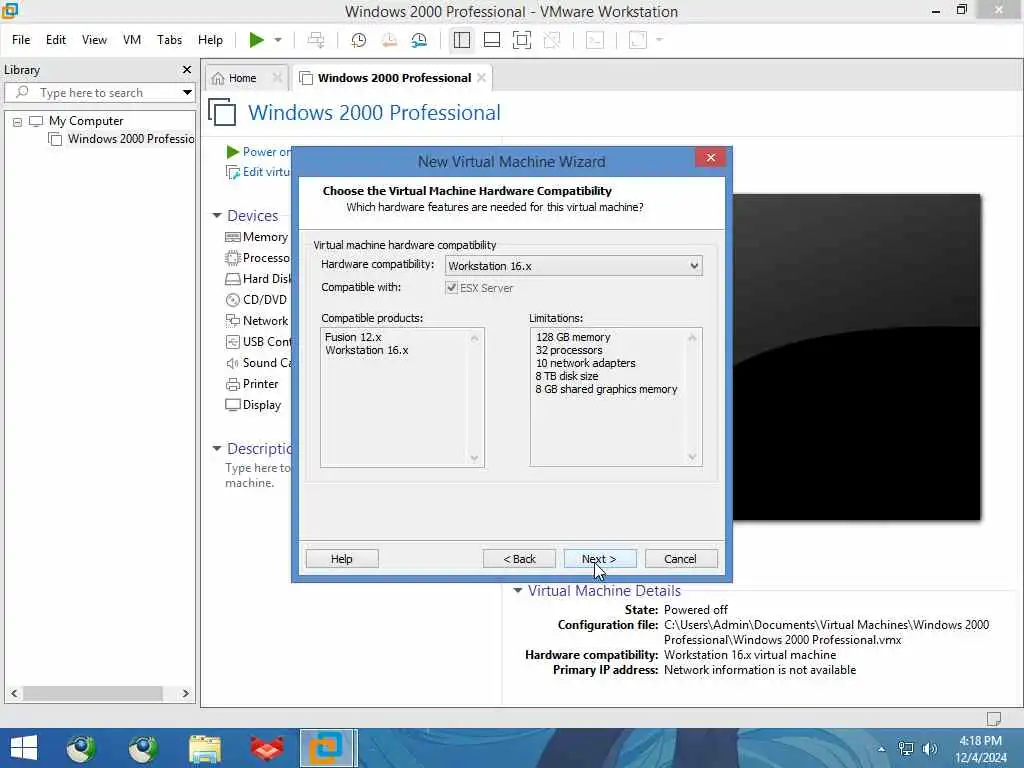Open the power options dropdown arrow in toolbar
The width and height of the screenshot is (1024, 768).
coord(278,40)
